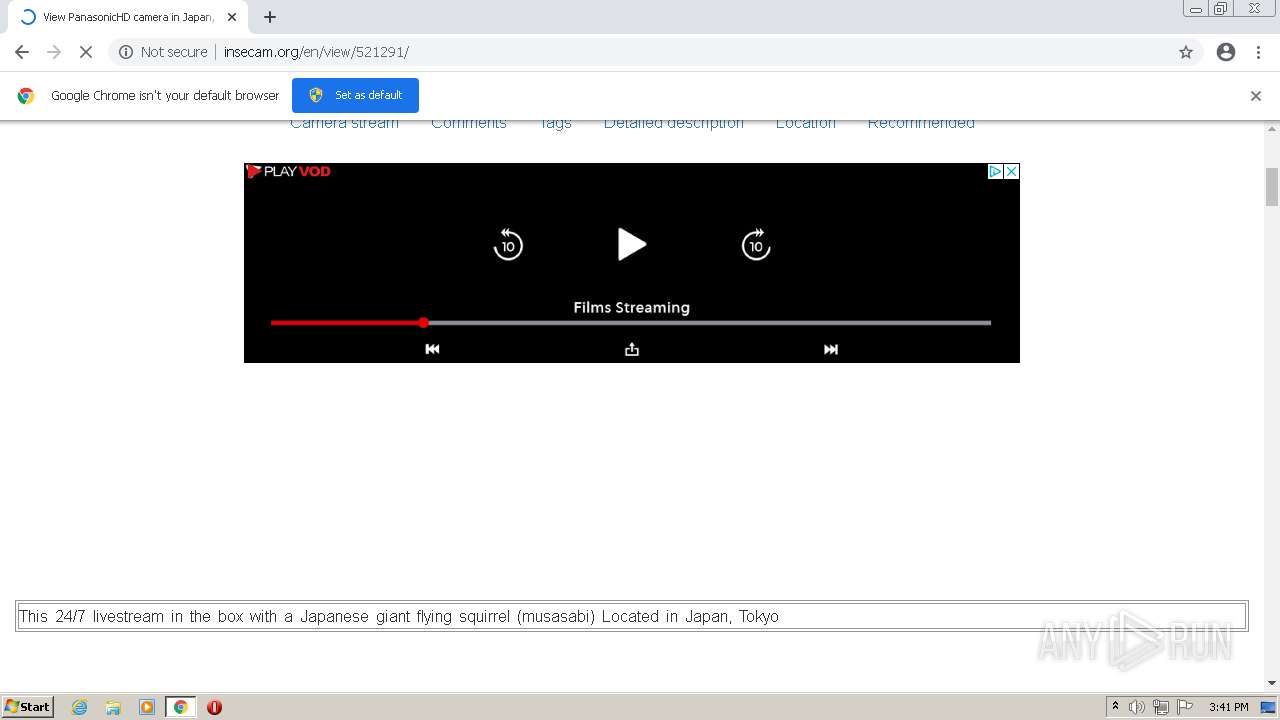Open the red Opera taskbar icon
Image resolution: width=1280 pixels, height=720 pixels.
click(x=214, y=707)
